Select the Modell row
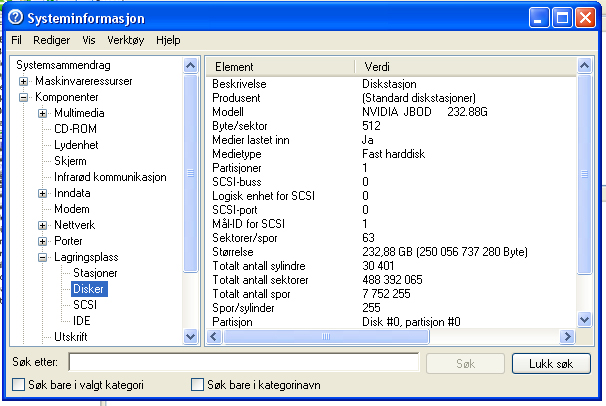606x406 pixels. tap(391, 112)
